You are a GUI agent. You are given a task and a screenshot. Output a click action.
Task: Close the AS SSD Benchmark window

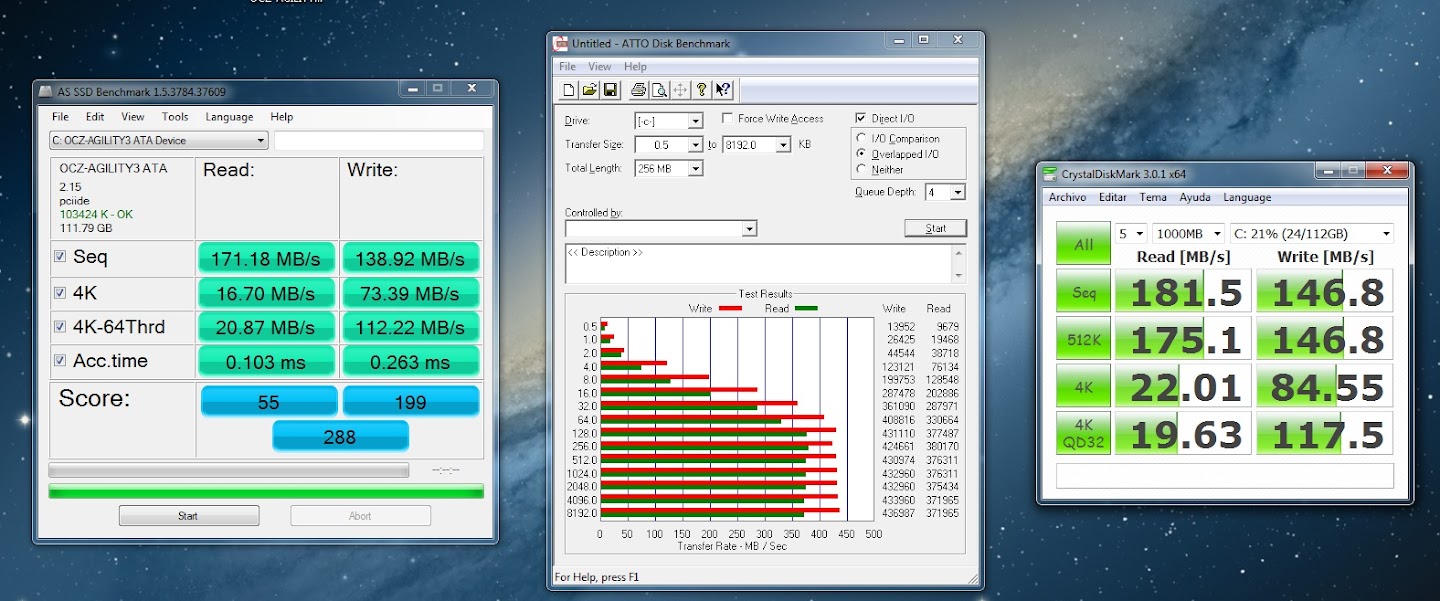click(472, 88)
